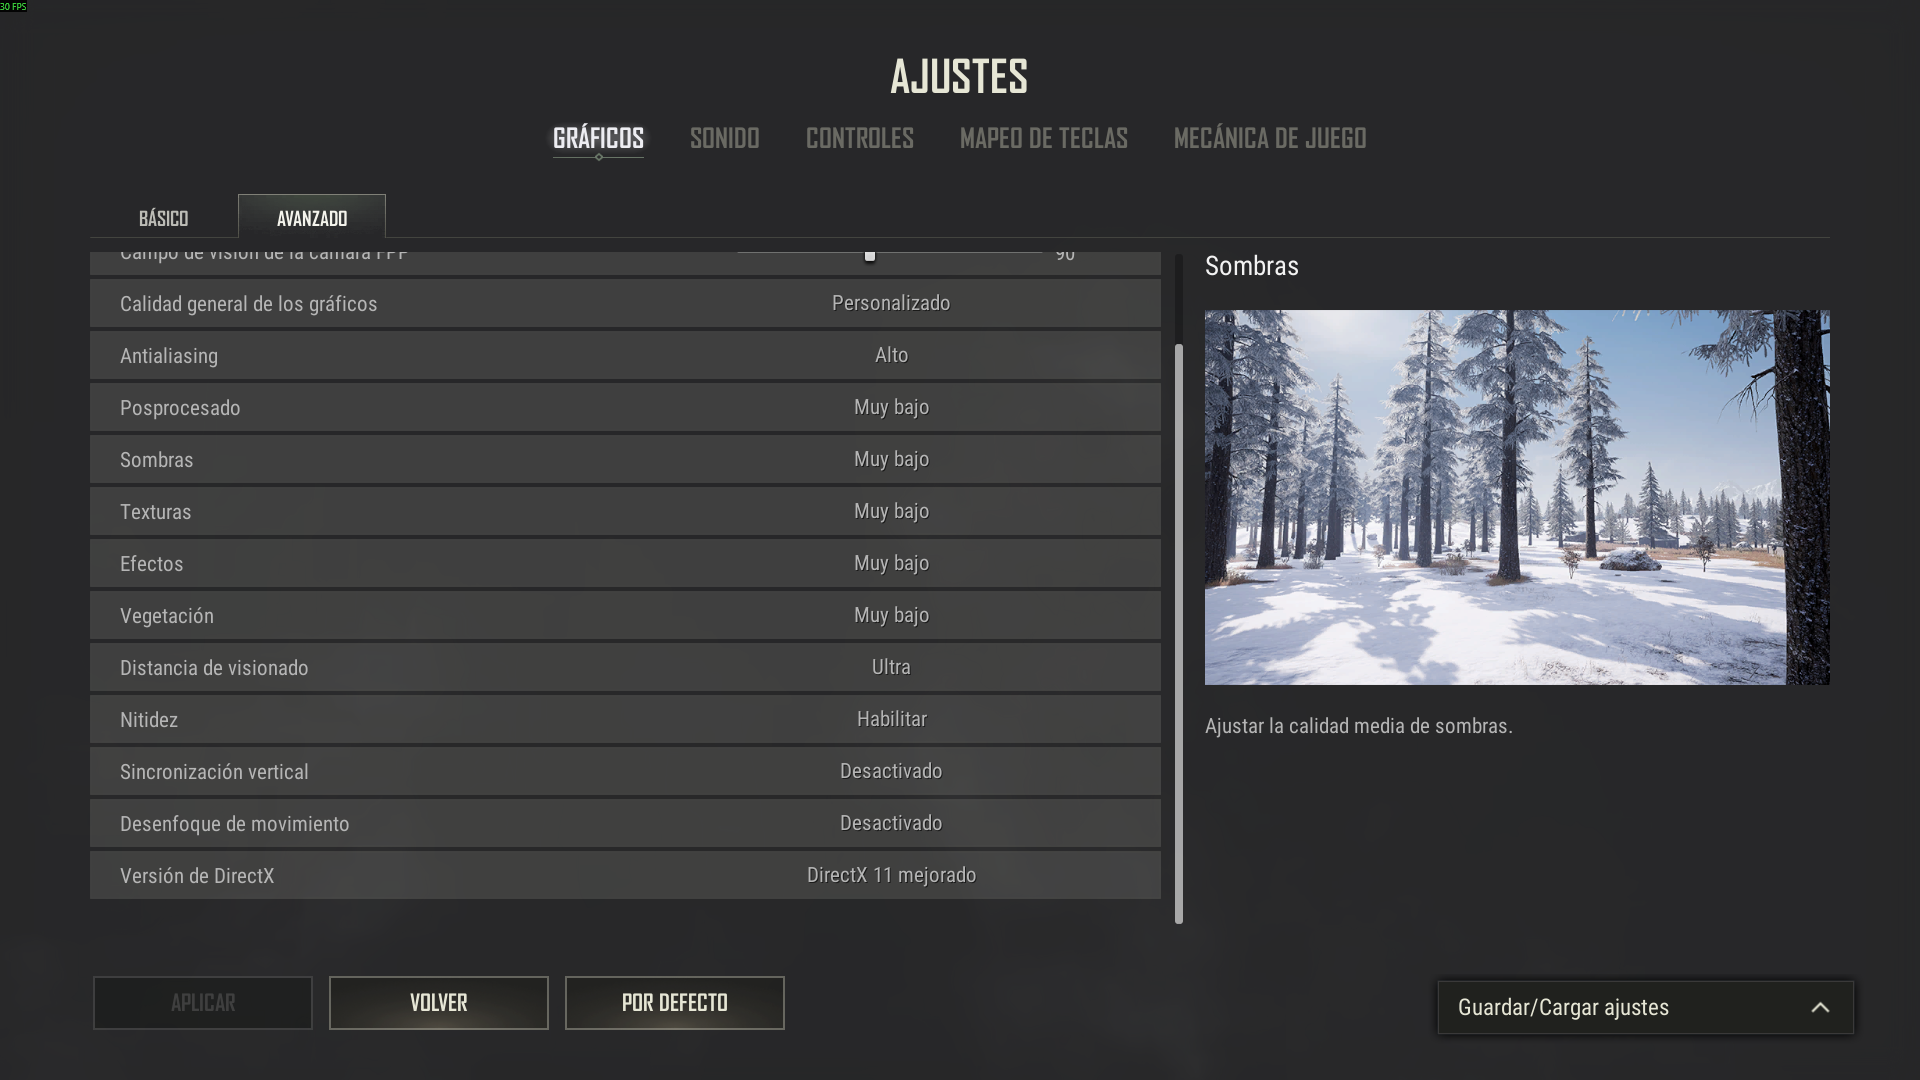The width and height of the screenshot is (1920, 1080).
Task: Expand the Guardar/Cargar ajustes chevron
Action: (1819, 1008)
